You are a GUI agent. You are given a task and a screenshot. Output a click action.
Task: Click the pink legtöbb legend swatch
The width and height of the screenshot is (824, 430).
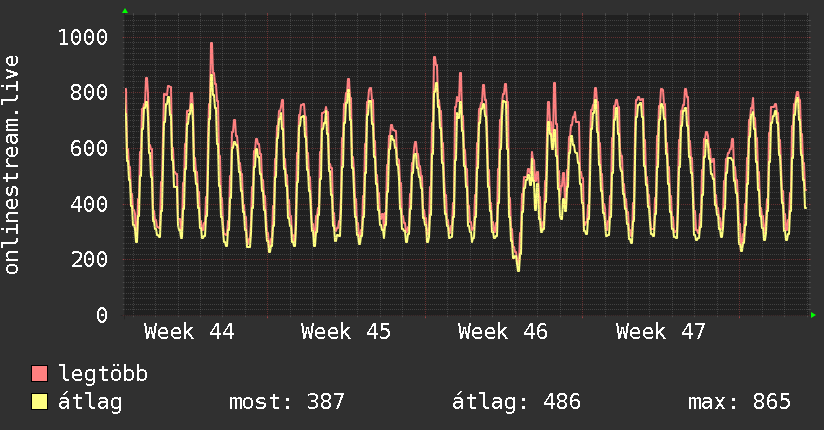[39, 373]
